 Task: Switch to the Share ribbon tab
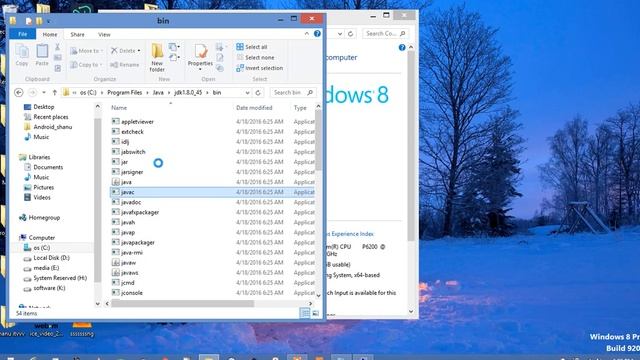click(x=77, y=34)
